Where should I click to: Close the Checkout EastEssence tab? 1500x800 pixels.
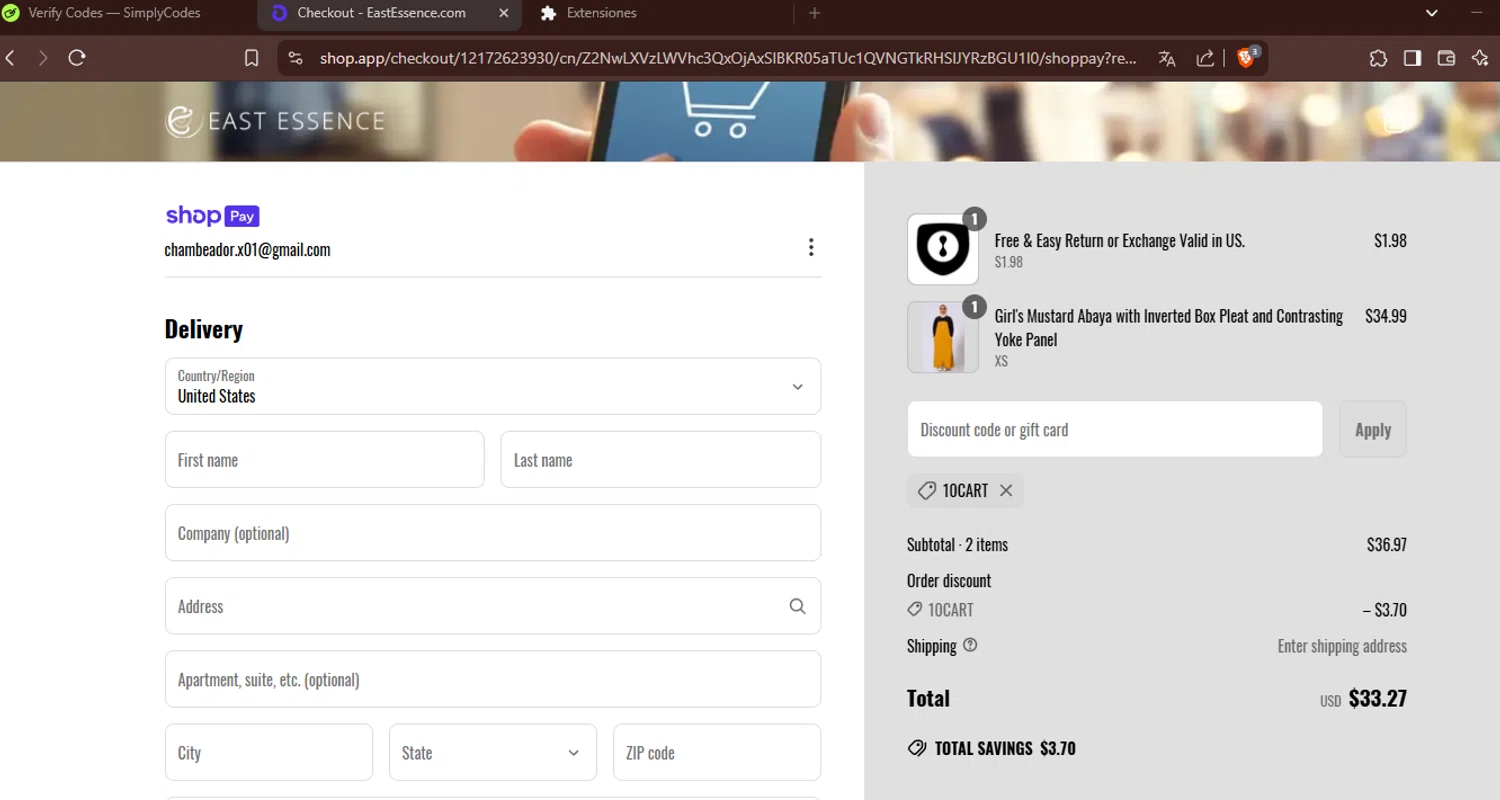[x=504, y=13]
